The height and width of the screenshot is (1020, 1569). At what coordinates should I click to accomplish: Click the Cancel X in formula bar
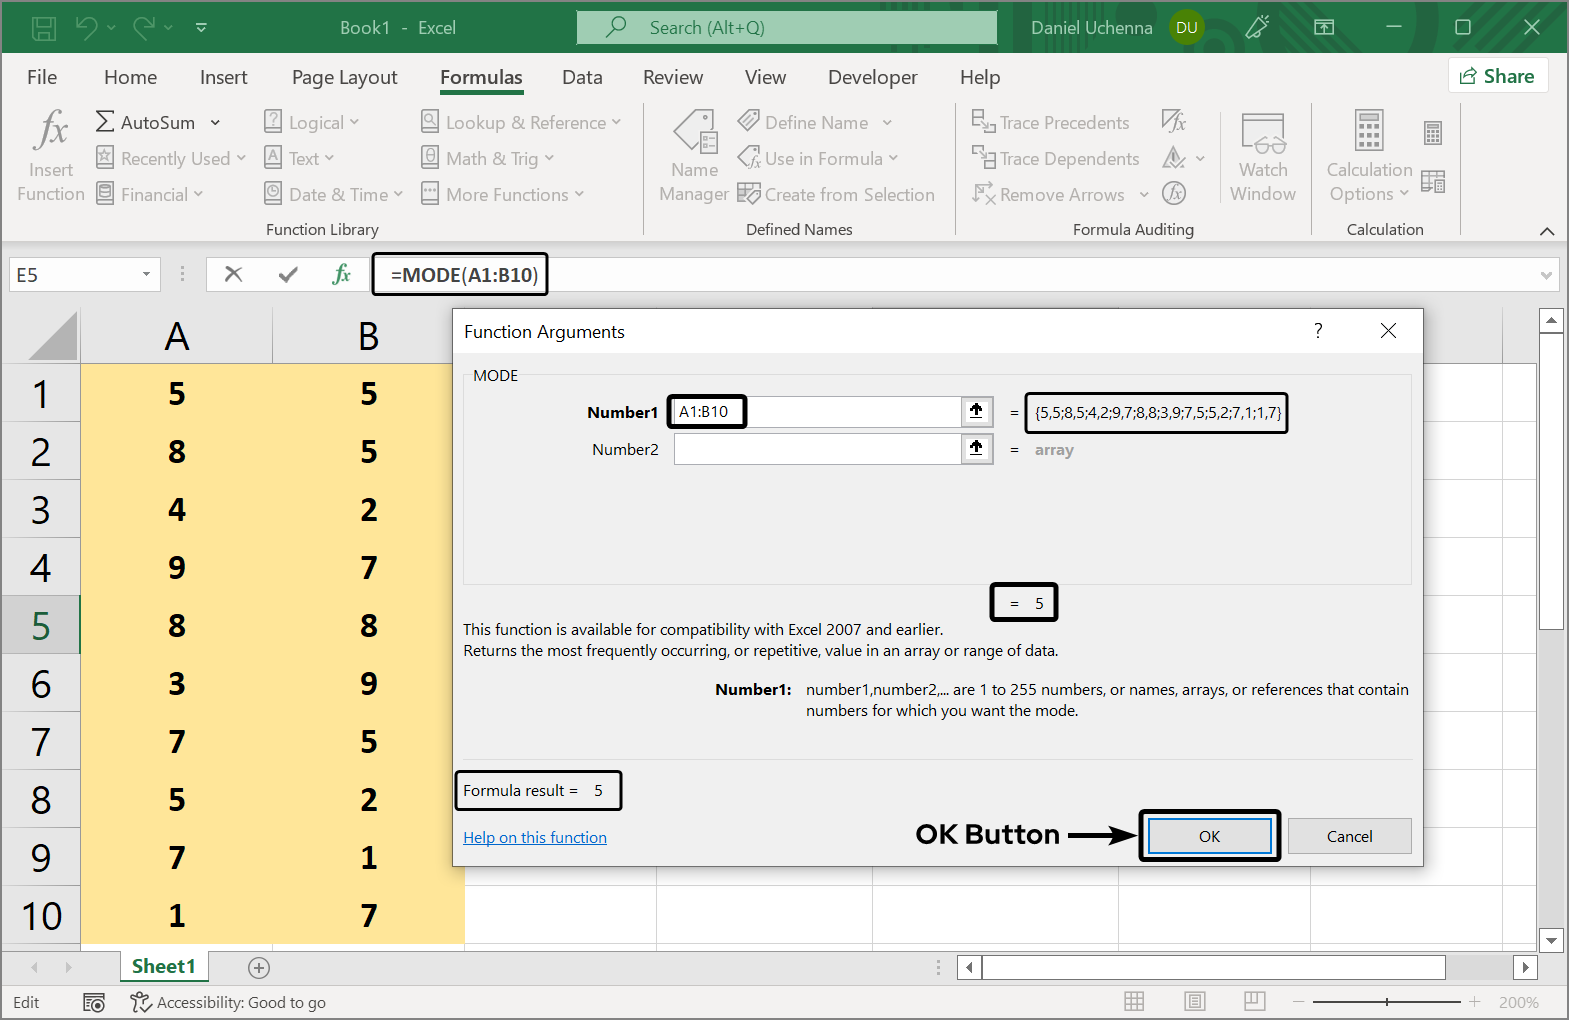[233, 274]
